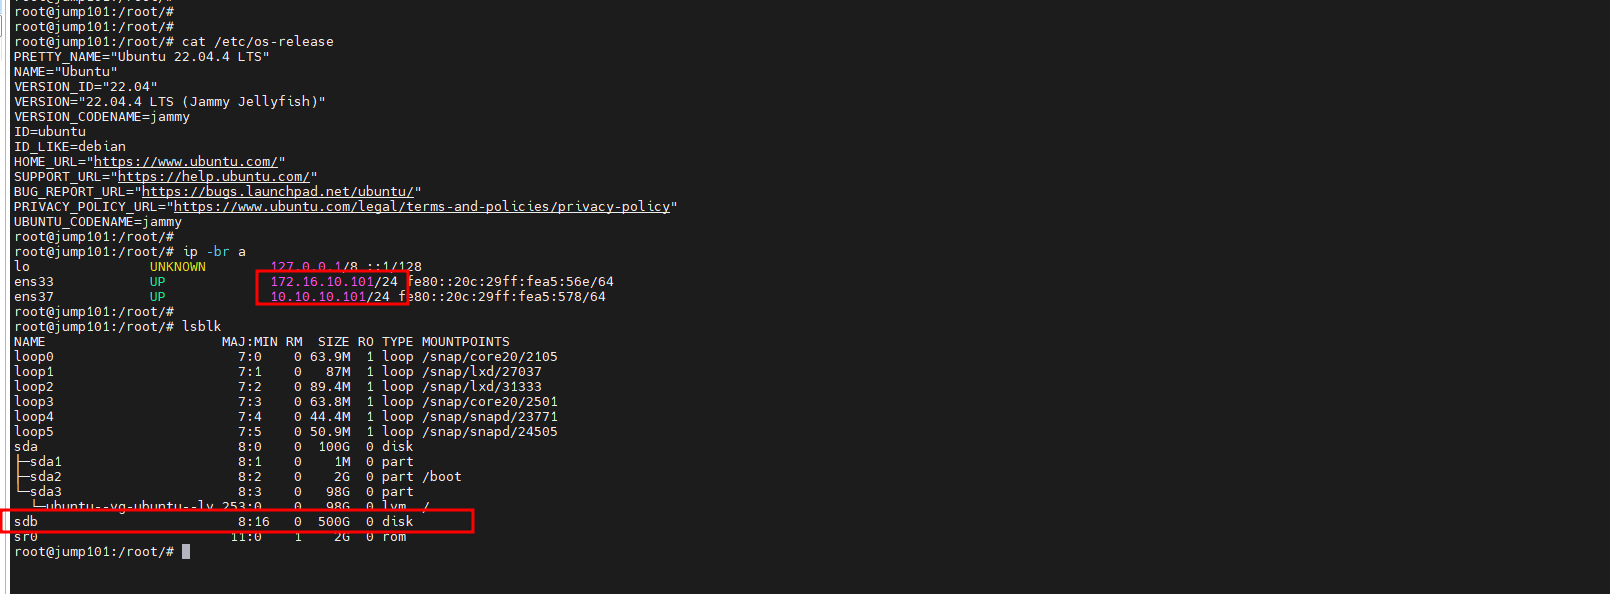Click the PRETTY_NAME Ubuntu 22.04.4 LTS line
This screenshot has height=594, width=1610.
(142, 57)
